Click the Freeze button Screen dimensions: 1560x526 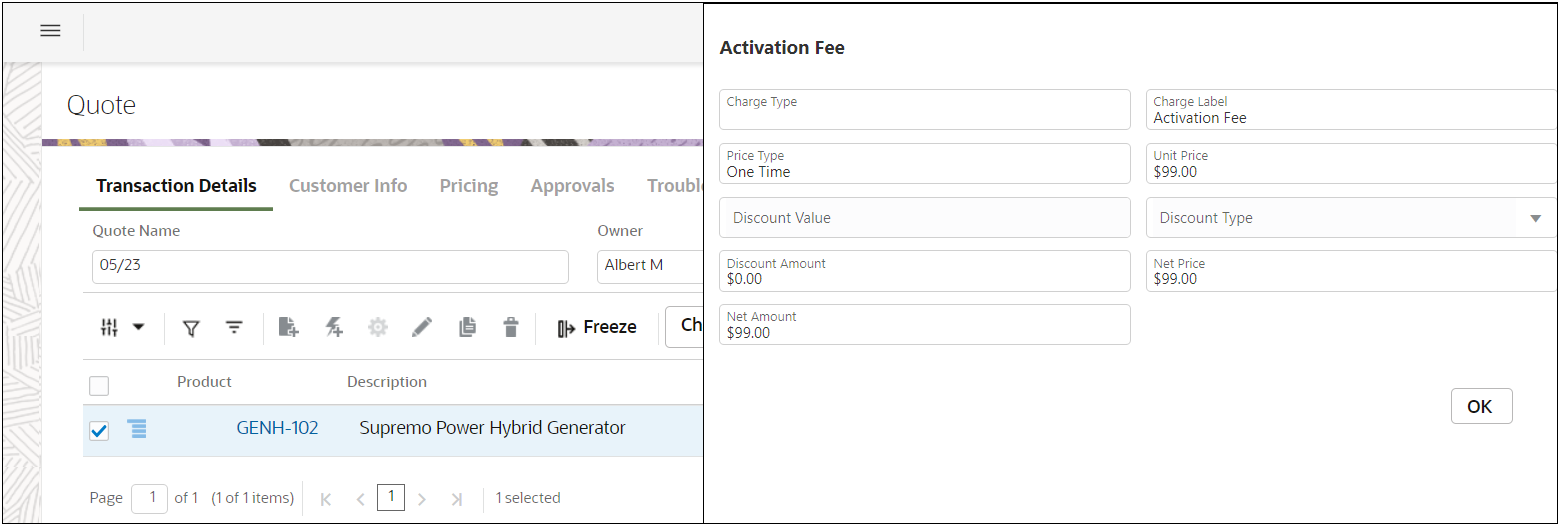tap(597, 327)
